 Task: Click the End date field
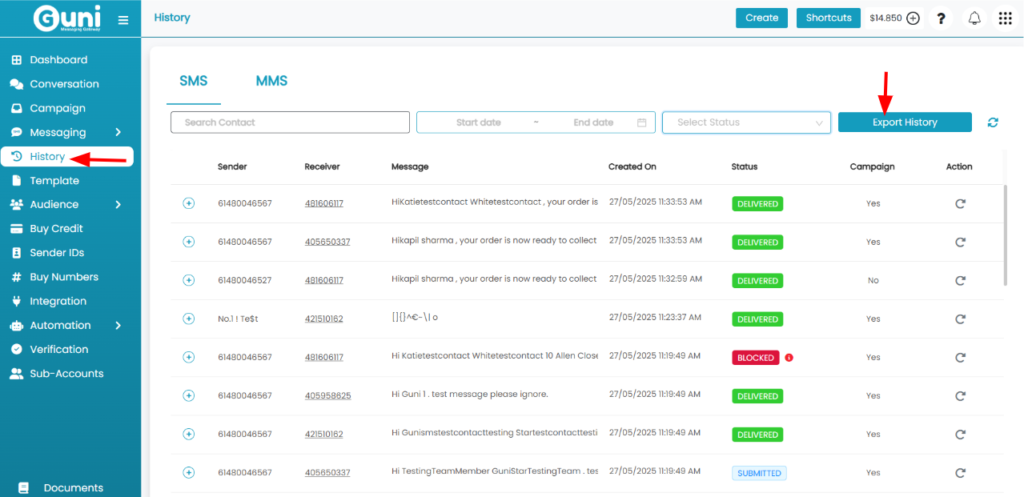click(593, 122)
